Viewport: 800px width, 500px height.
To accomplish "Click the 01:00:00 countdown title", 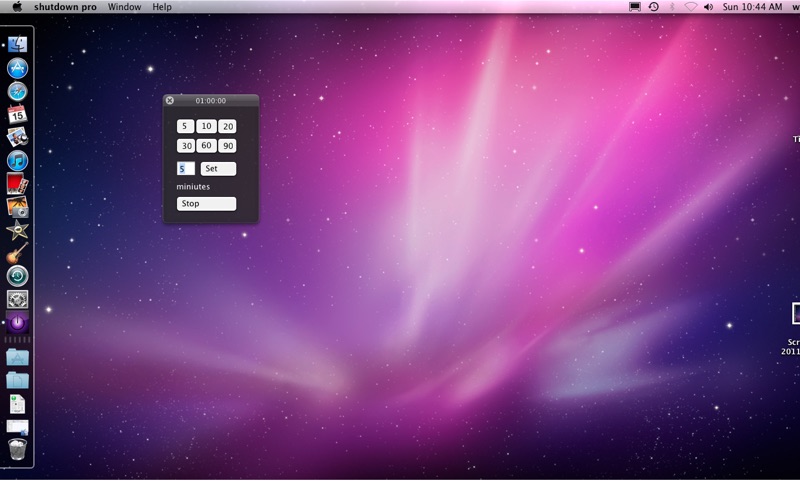I will [x=211, y=101].
